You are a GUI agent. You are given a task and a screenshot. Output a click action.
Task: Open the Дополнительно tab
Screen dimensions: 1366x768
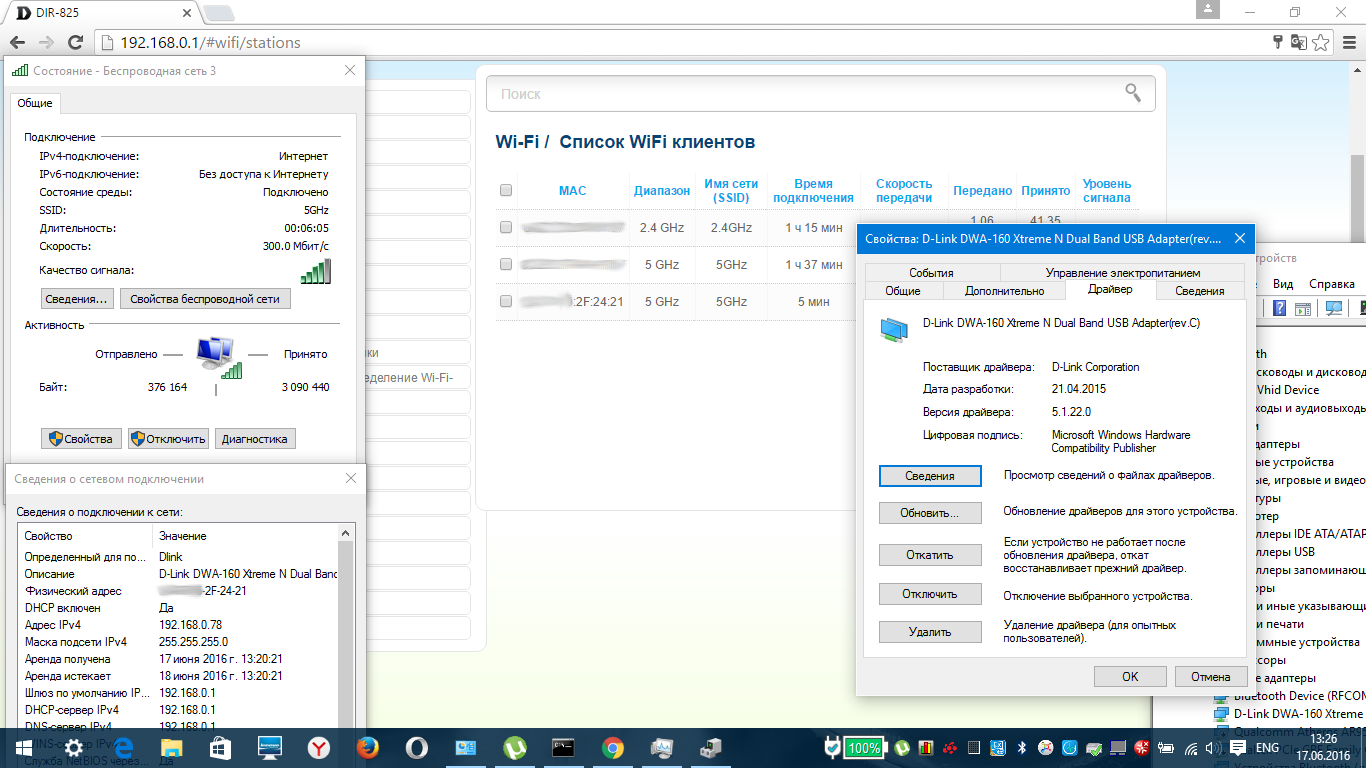1004,291
